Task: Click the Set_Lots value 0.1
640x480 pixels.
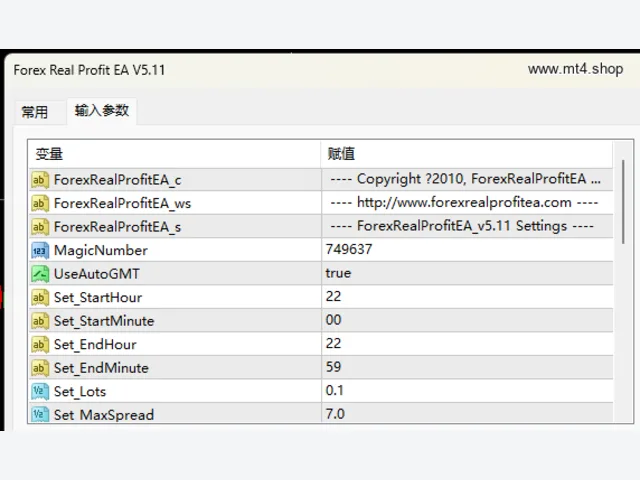Action: [x=334, y=390]
